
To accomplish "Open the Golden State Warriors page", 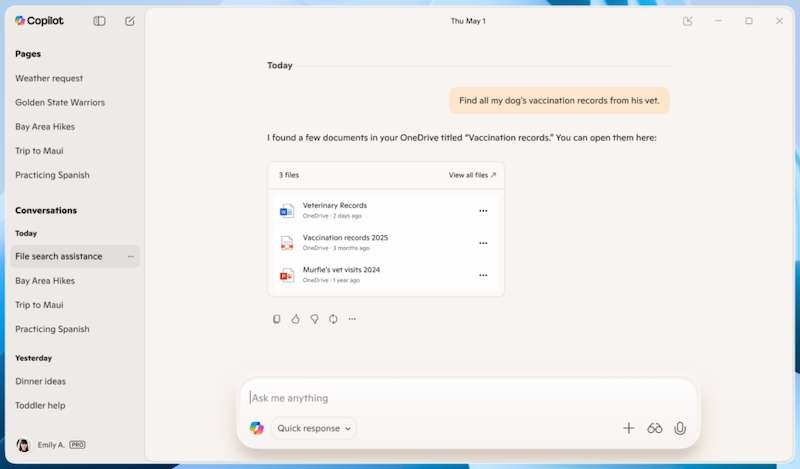I will [x=60, y=103].
